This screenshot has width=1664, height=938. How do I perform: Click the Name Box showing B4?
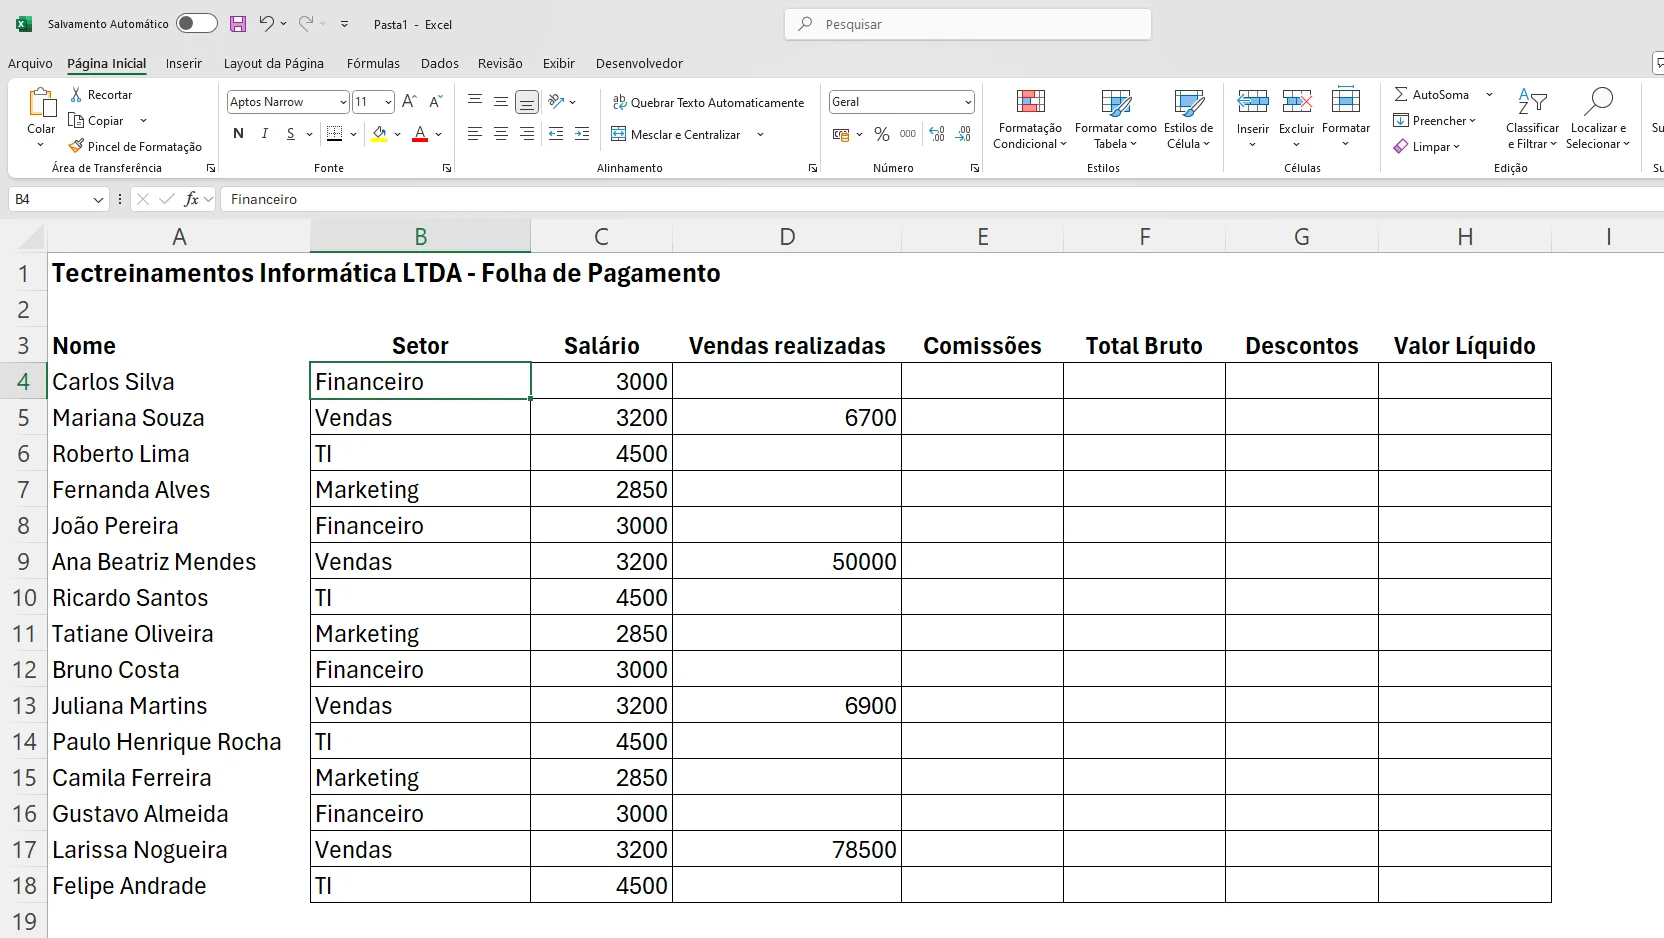tap(58, 199)
